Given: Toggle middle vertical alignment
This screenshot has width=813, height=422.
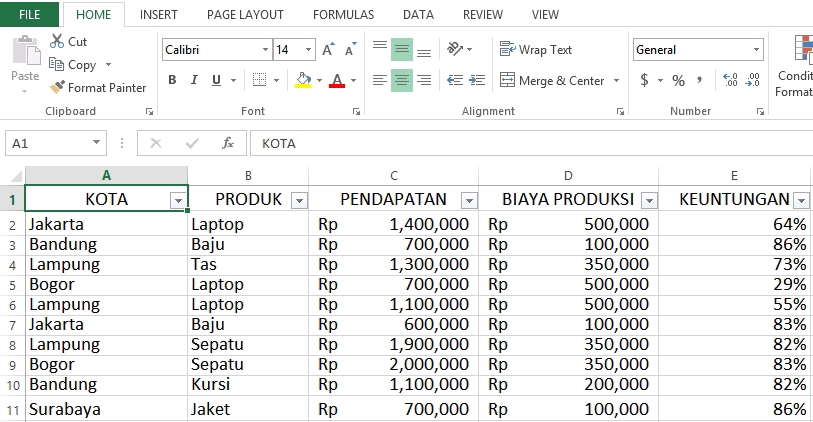Looking at the screenshot, I should (x=402, y=49).
